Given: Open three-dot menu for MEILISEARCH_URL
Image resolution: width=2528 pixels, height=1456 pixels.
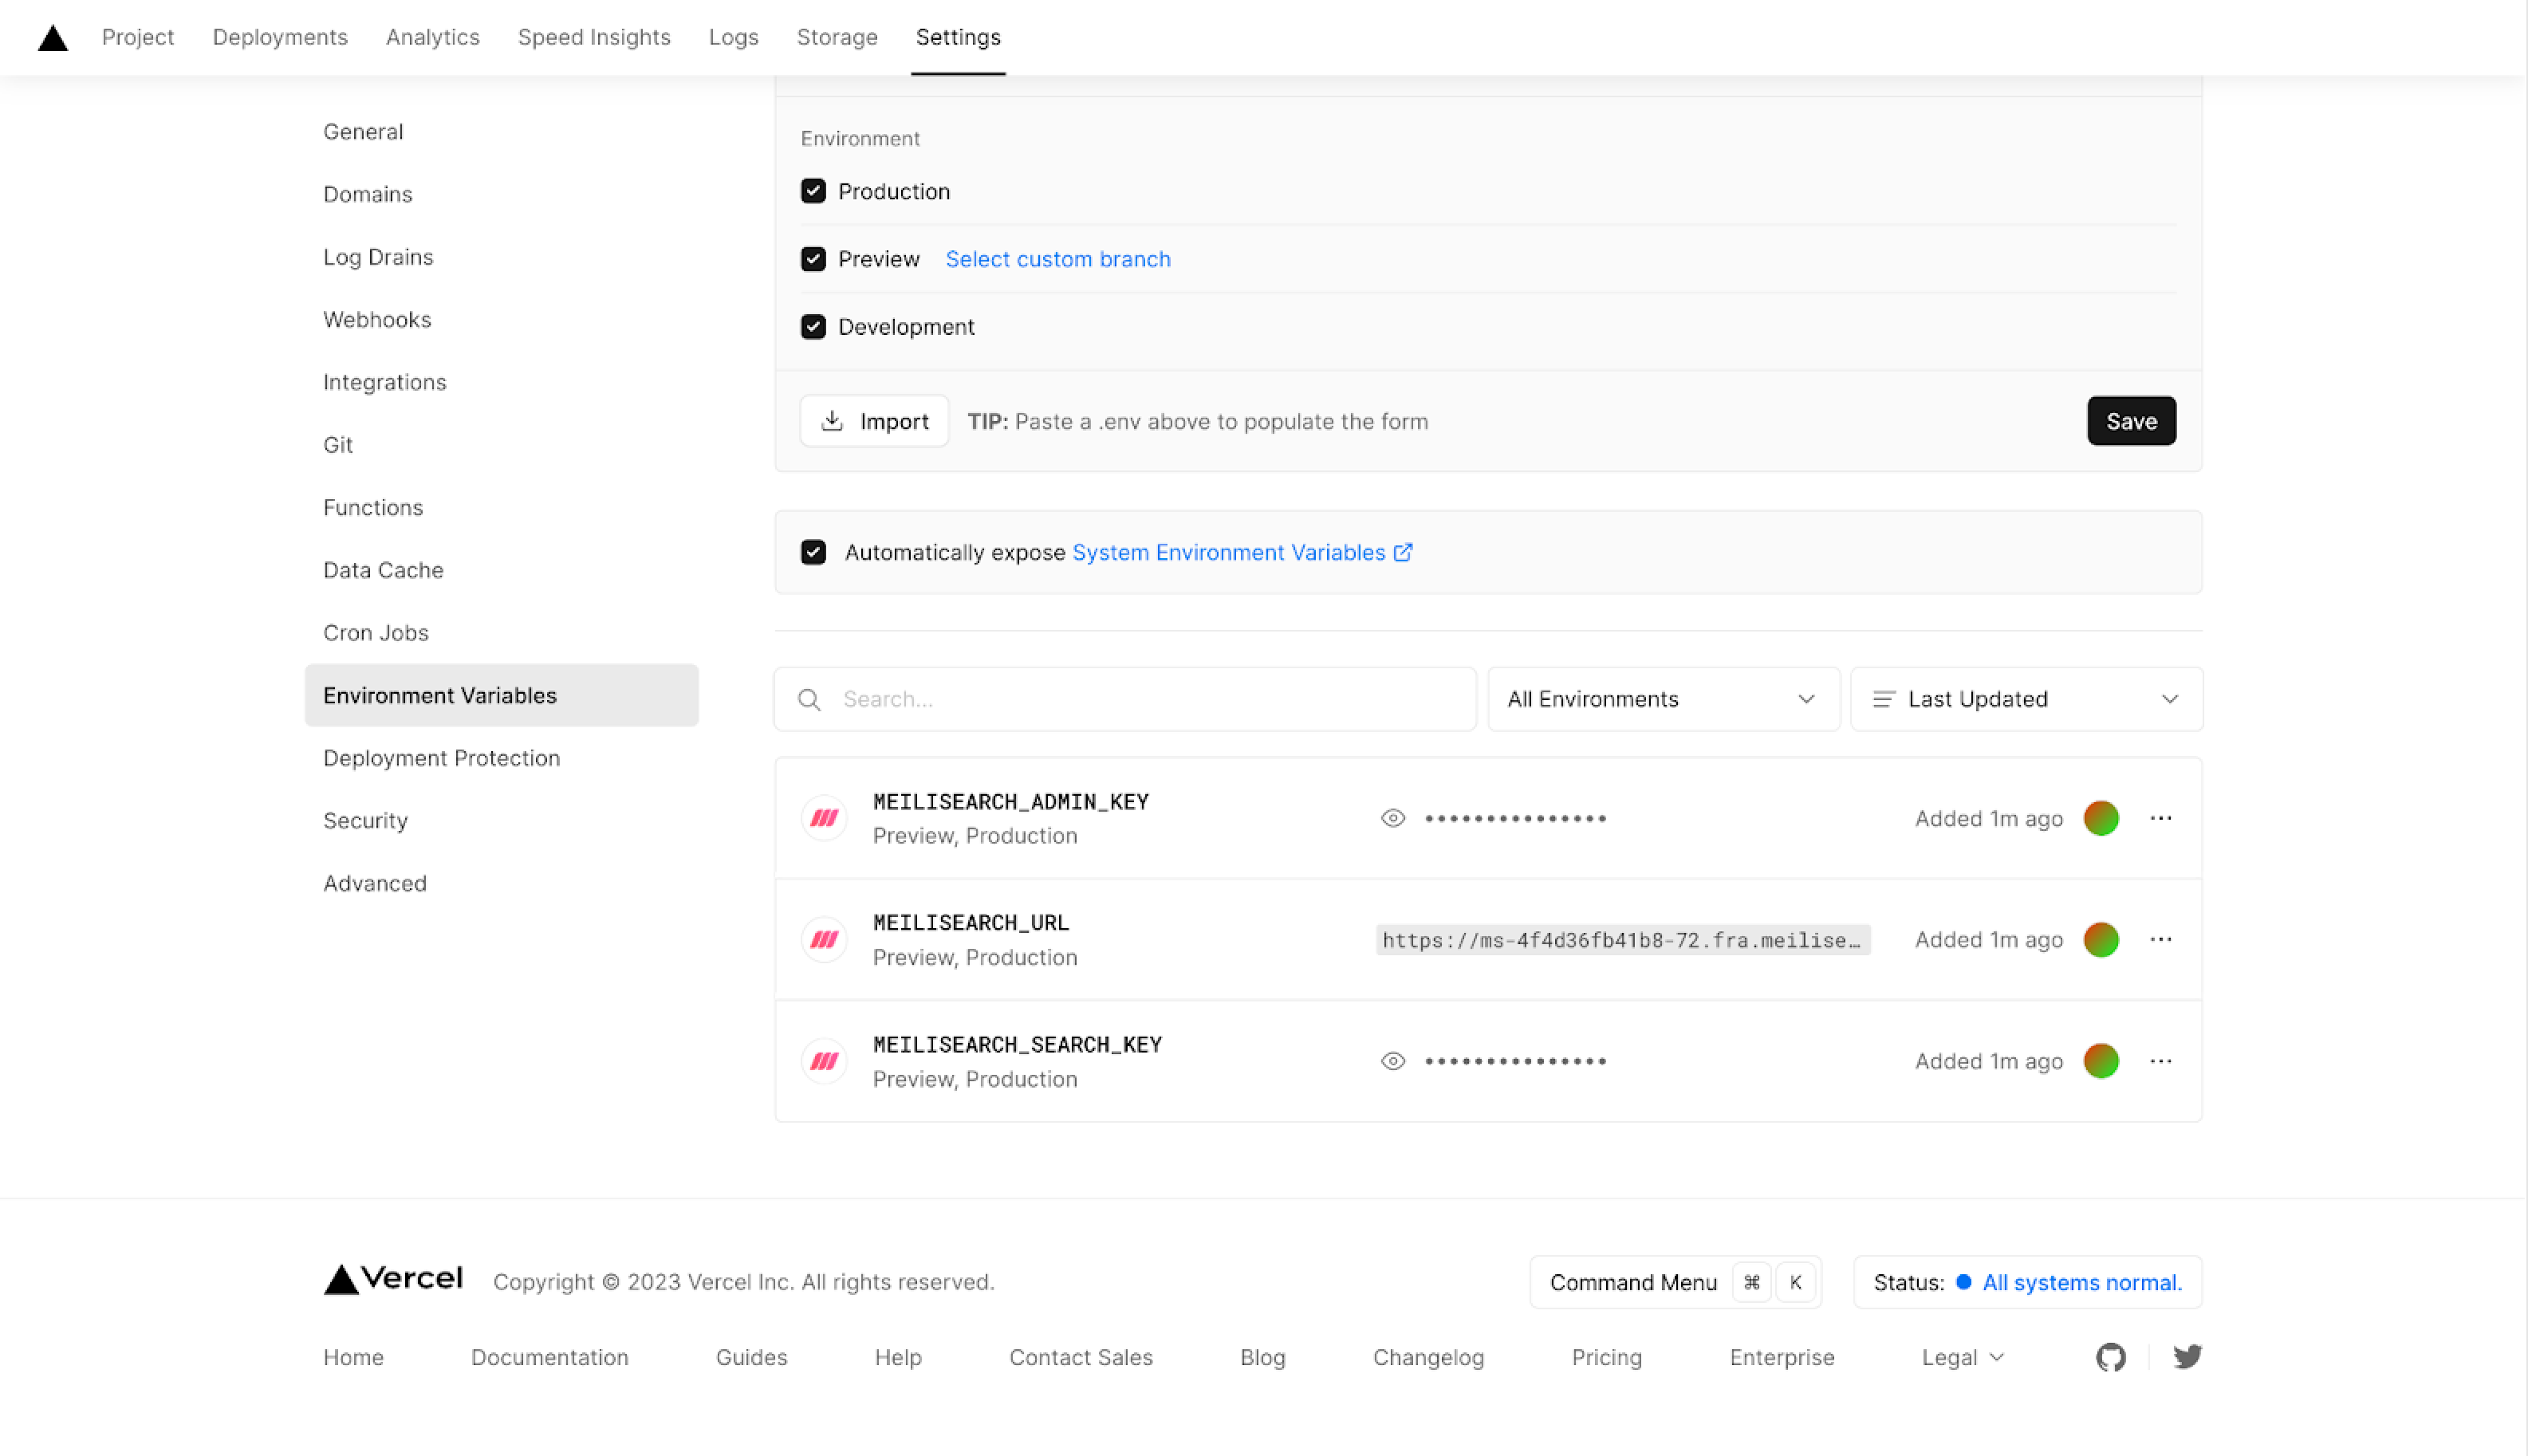Looking at the screenshot, I should pos(2160,939).
